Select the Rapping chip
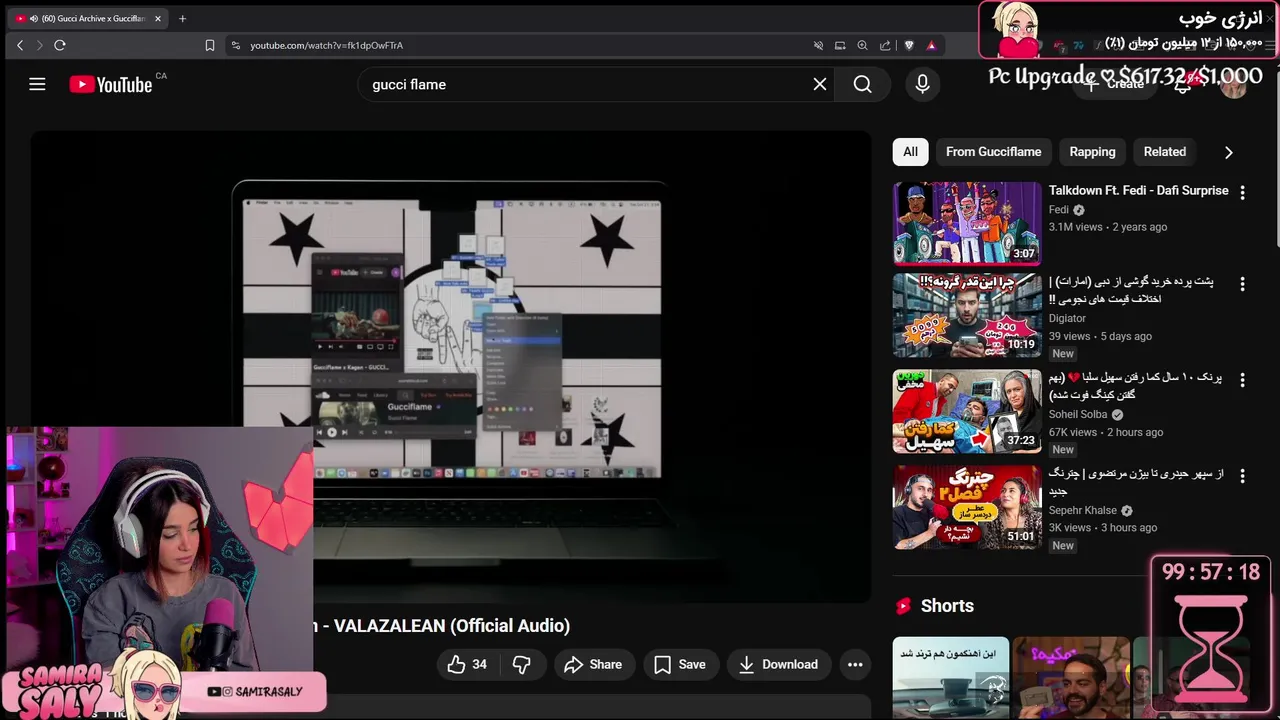This screenshot has width=1280, height=720. (x=1092, y=152)
